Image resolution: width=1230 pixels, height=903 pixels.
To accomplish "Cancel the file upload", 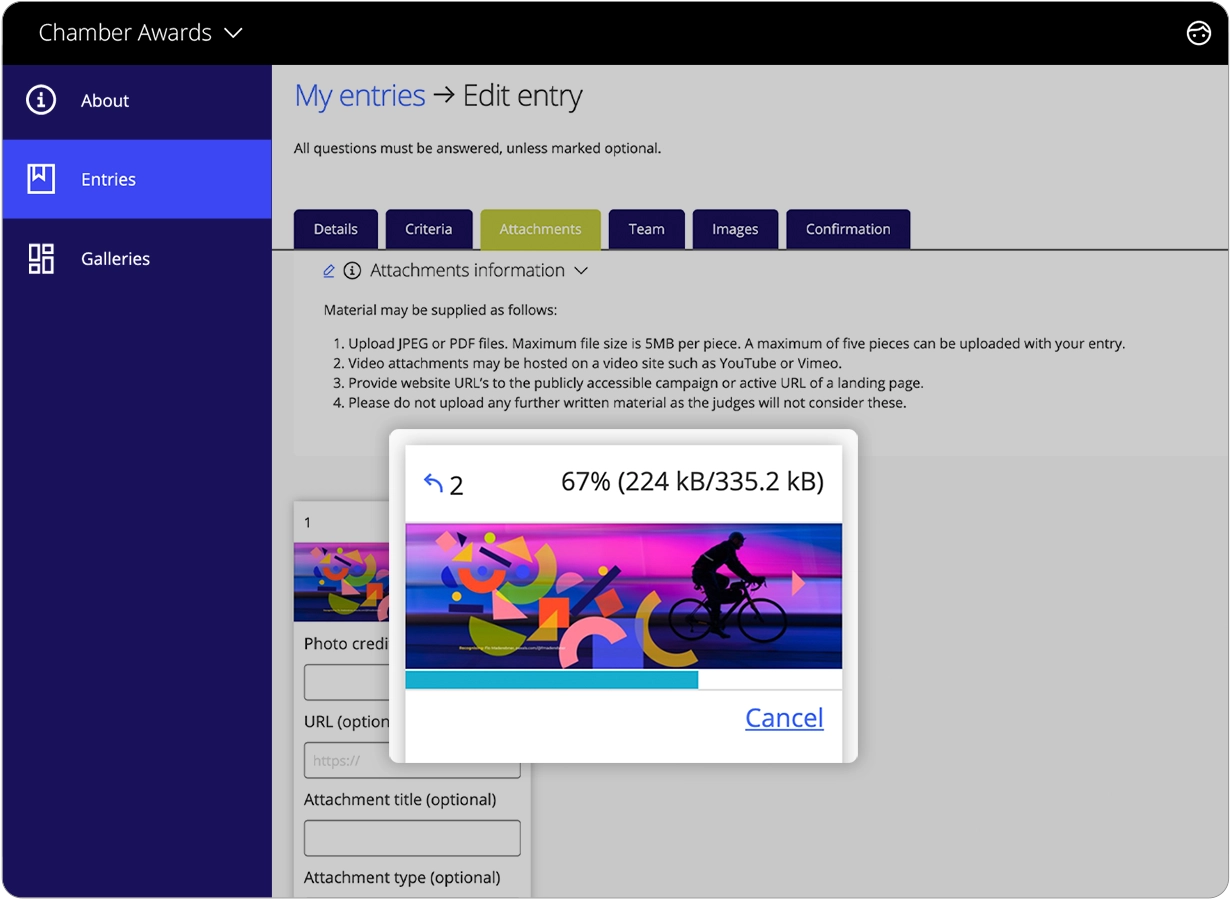I will pos(784,717).
